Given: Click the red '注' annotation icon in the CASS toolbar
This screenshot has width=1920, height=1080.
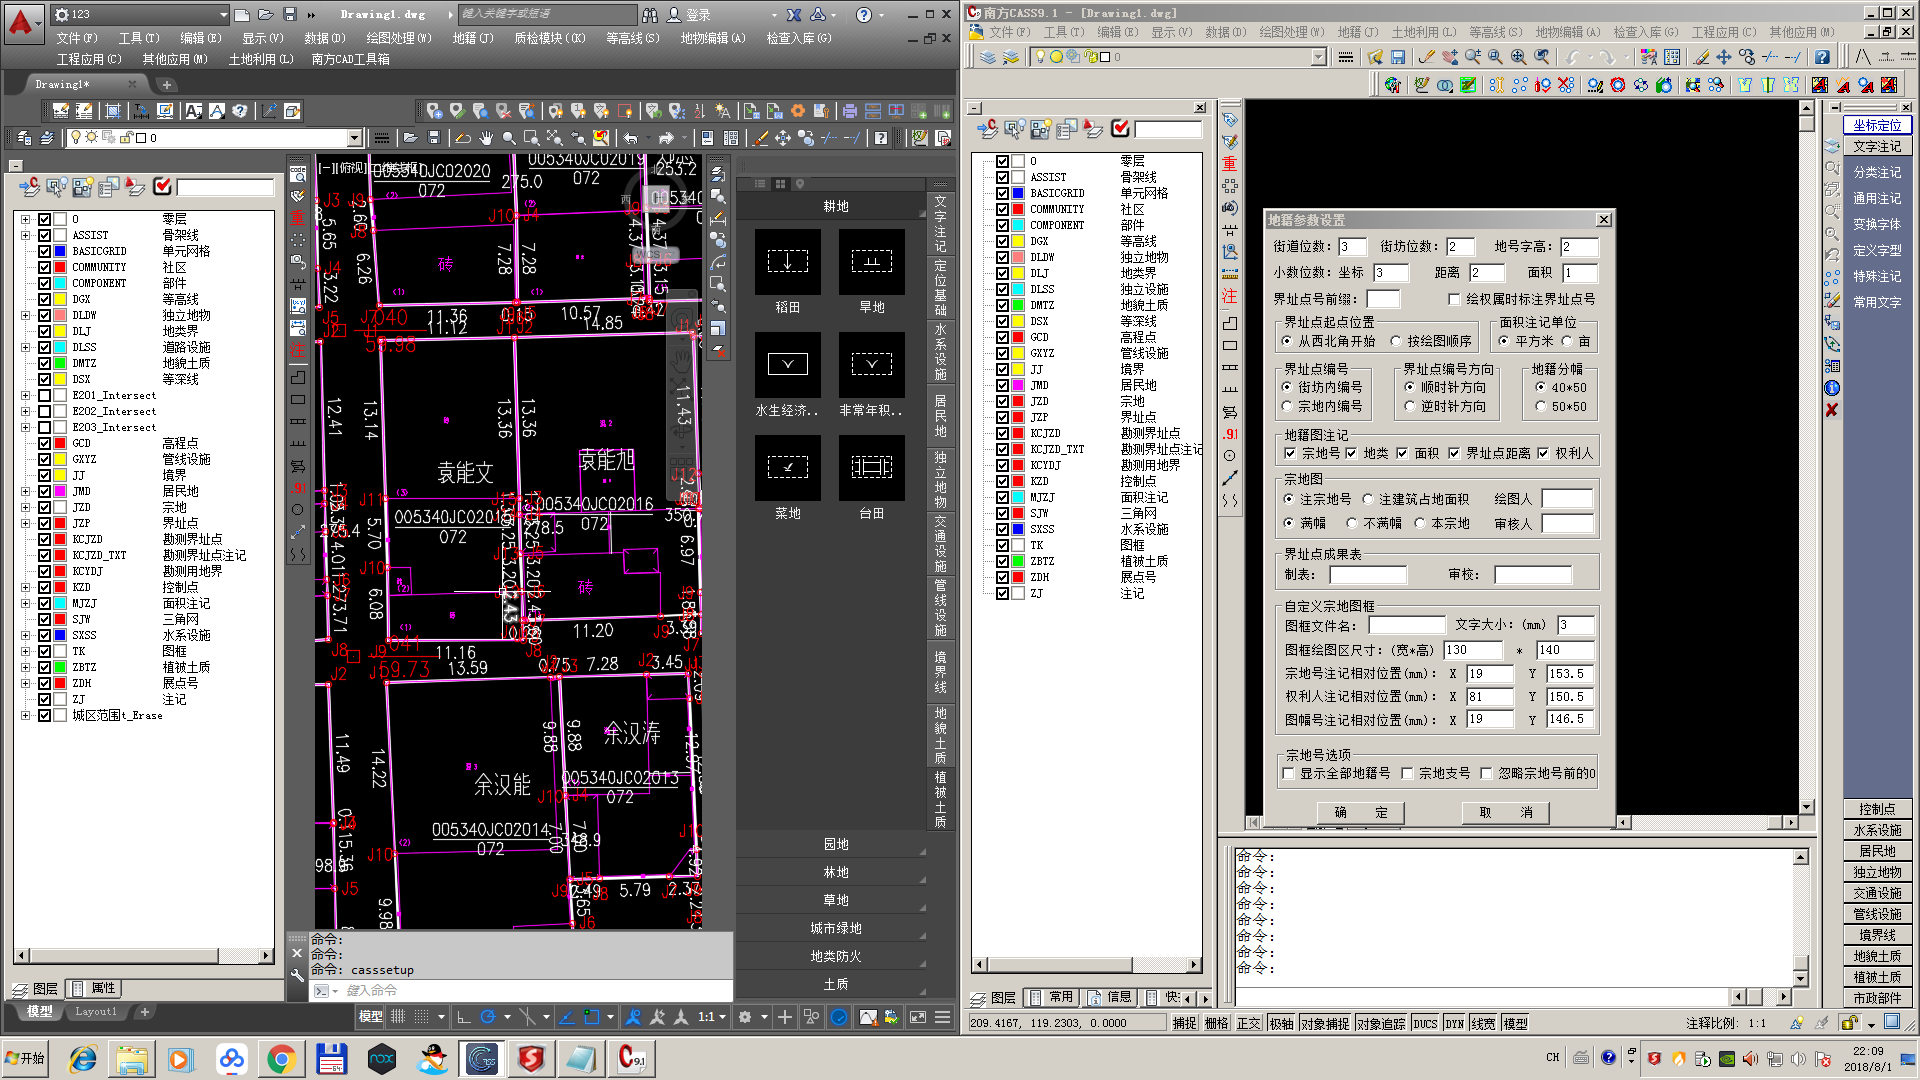Looking at the screenshot, I should pyautogui.click(x=1230, y=296).
